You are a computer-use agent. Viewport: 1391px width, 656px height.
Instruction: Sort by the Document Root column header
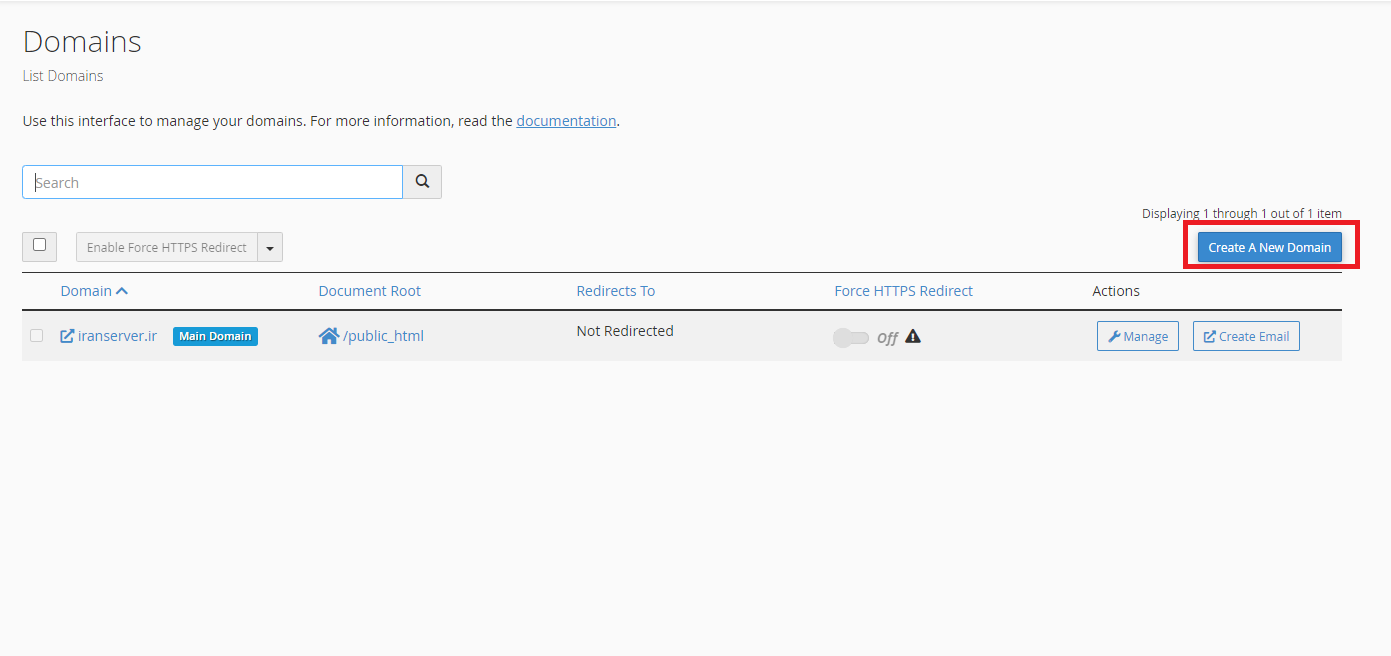pyautogui.click(x=369, y=291)
